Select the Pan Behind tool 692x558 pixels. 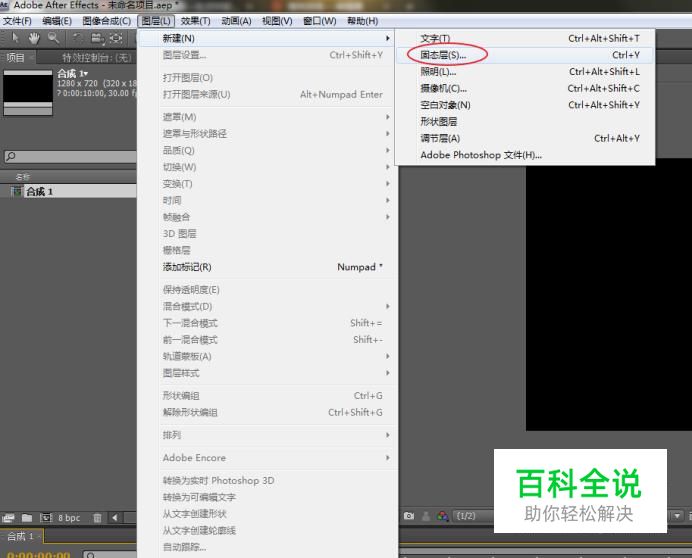click(116, 38)
